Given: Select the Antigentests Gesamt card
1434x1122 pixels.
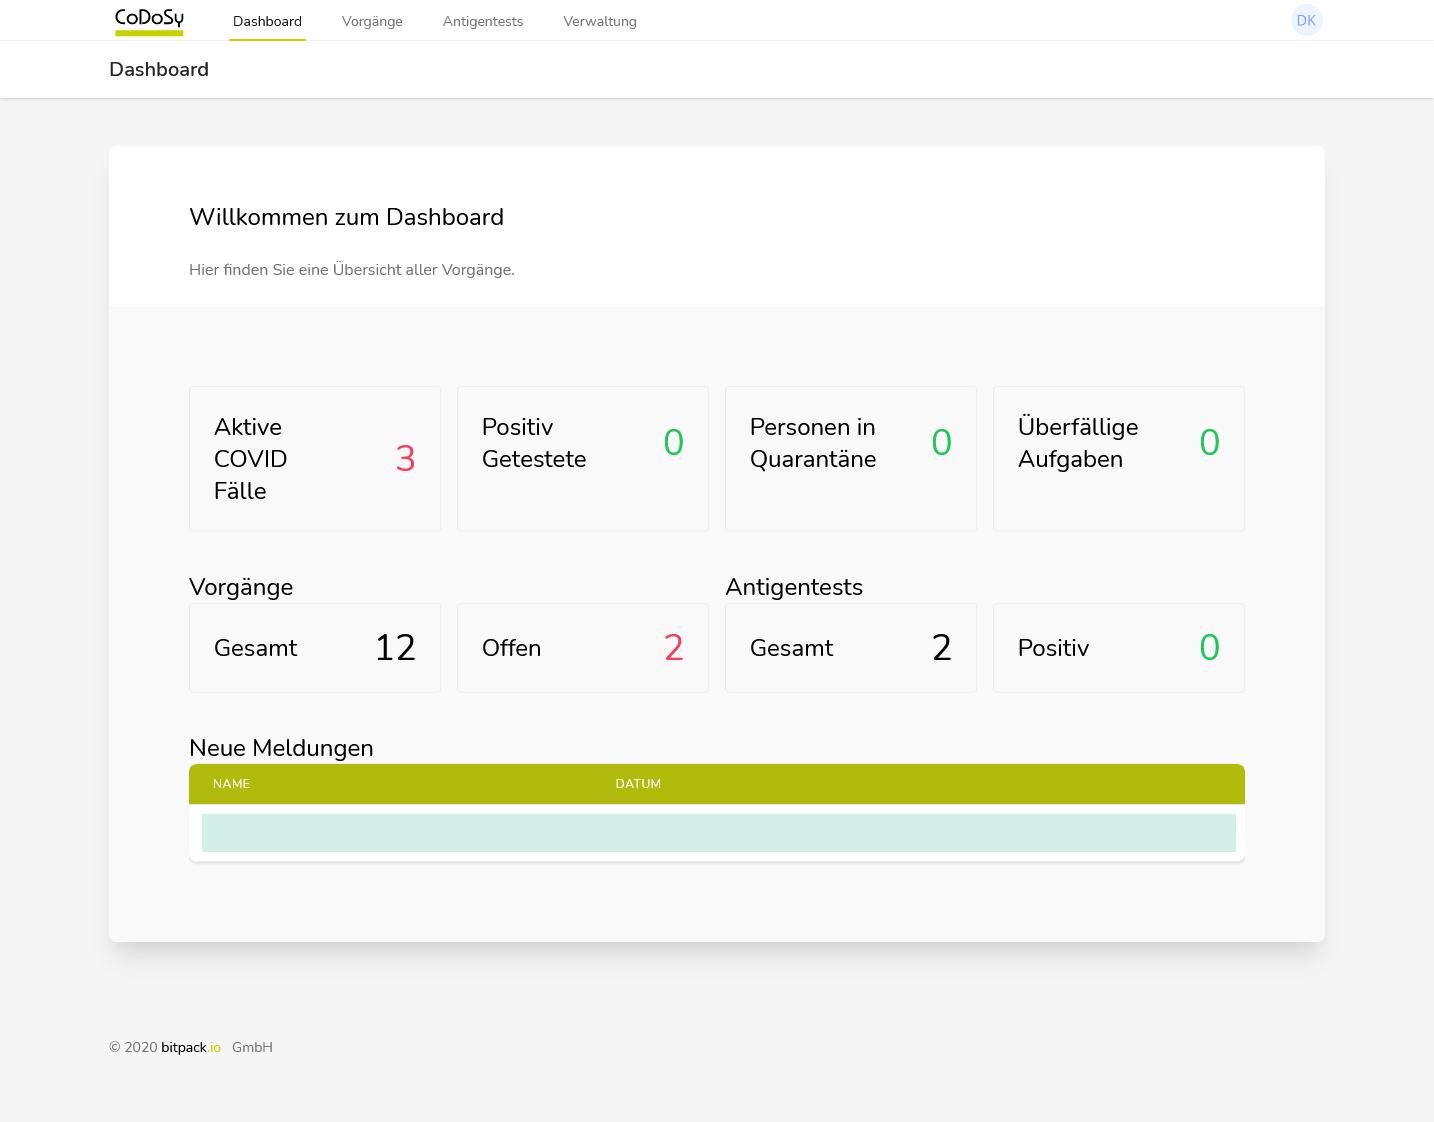Looking at the screenshot, I should [x=850, y=647].
